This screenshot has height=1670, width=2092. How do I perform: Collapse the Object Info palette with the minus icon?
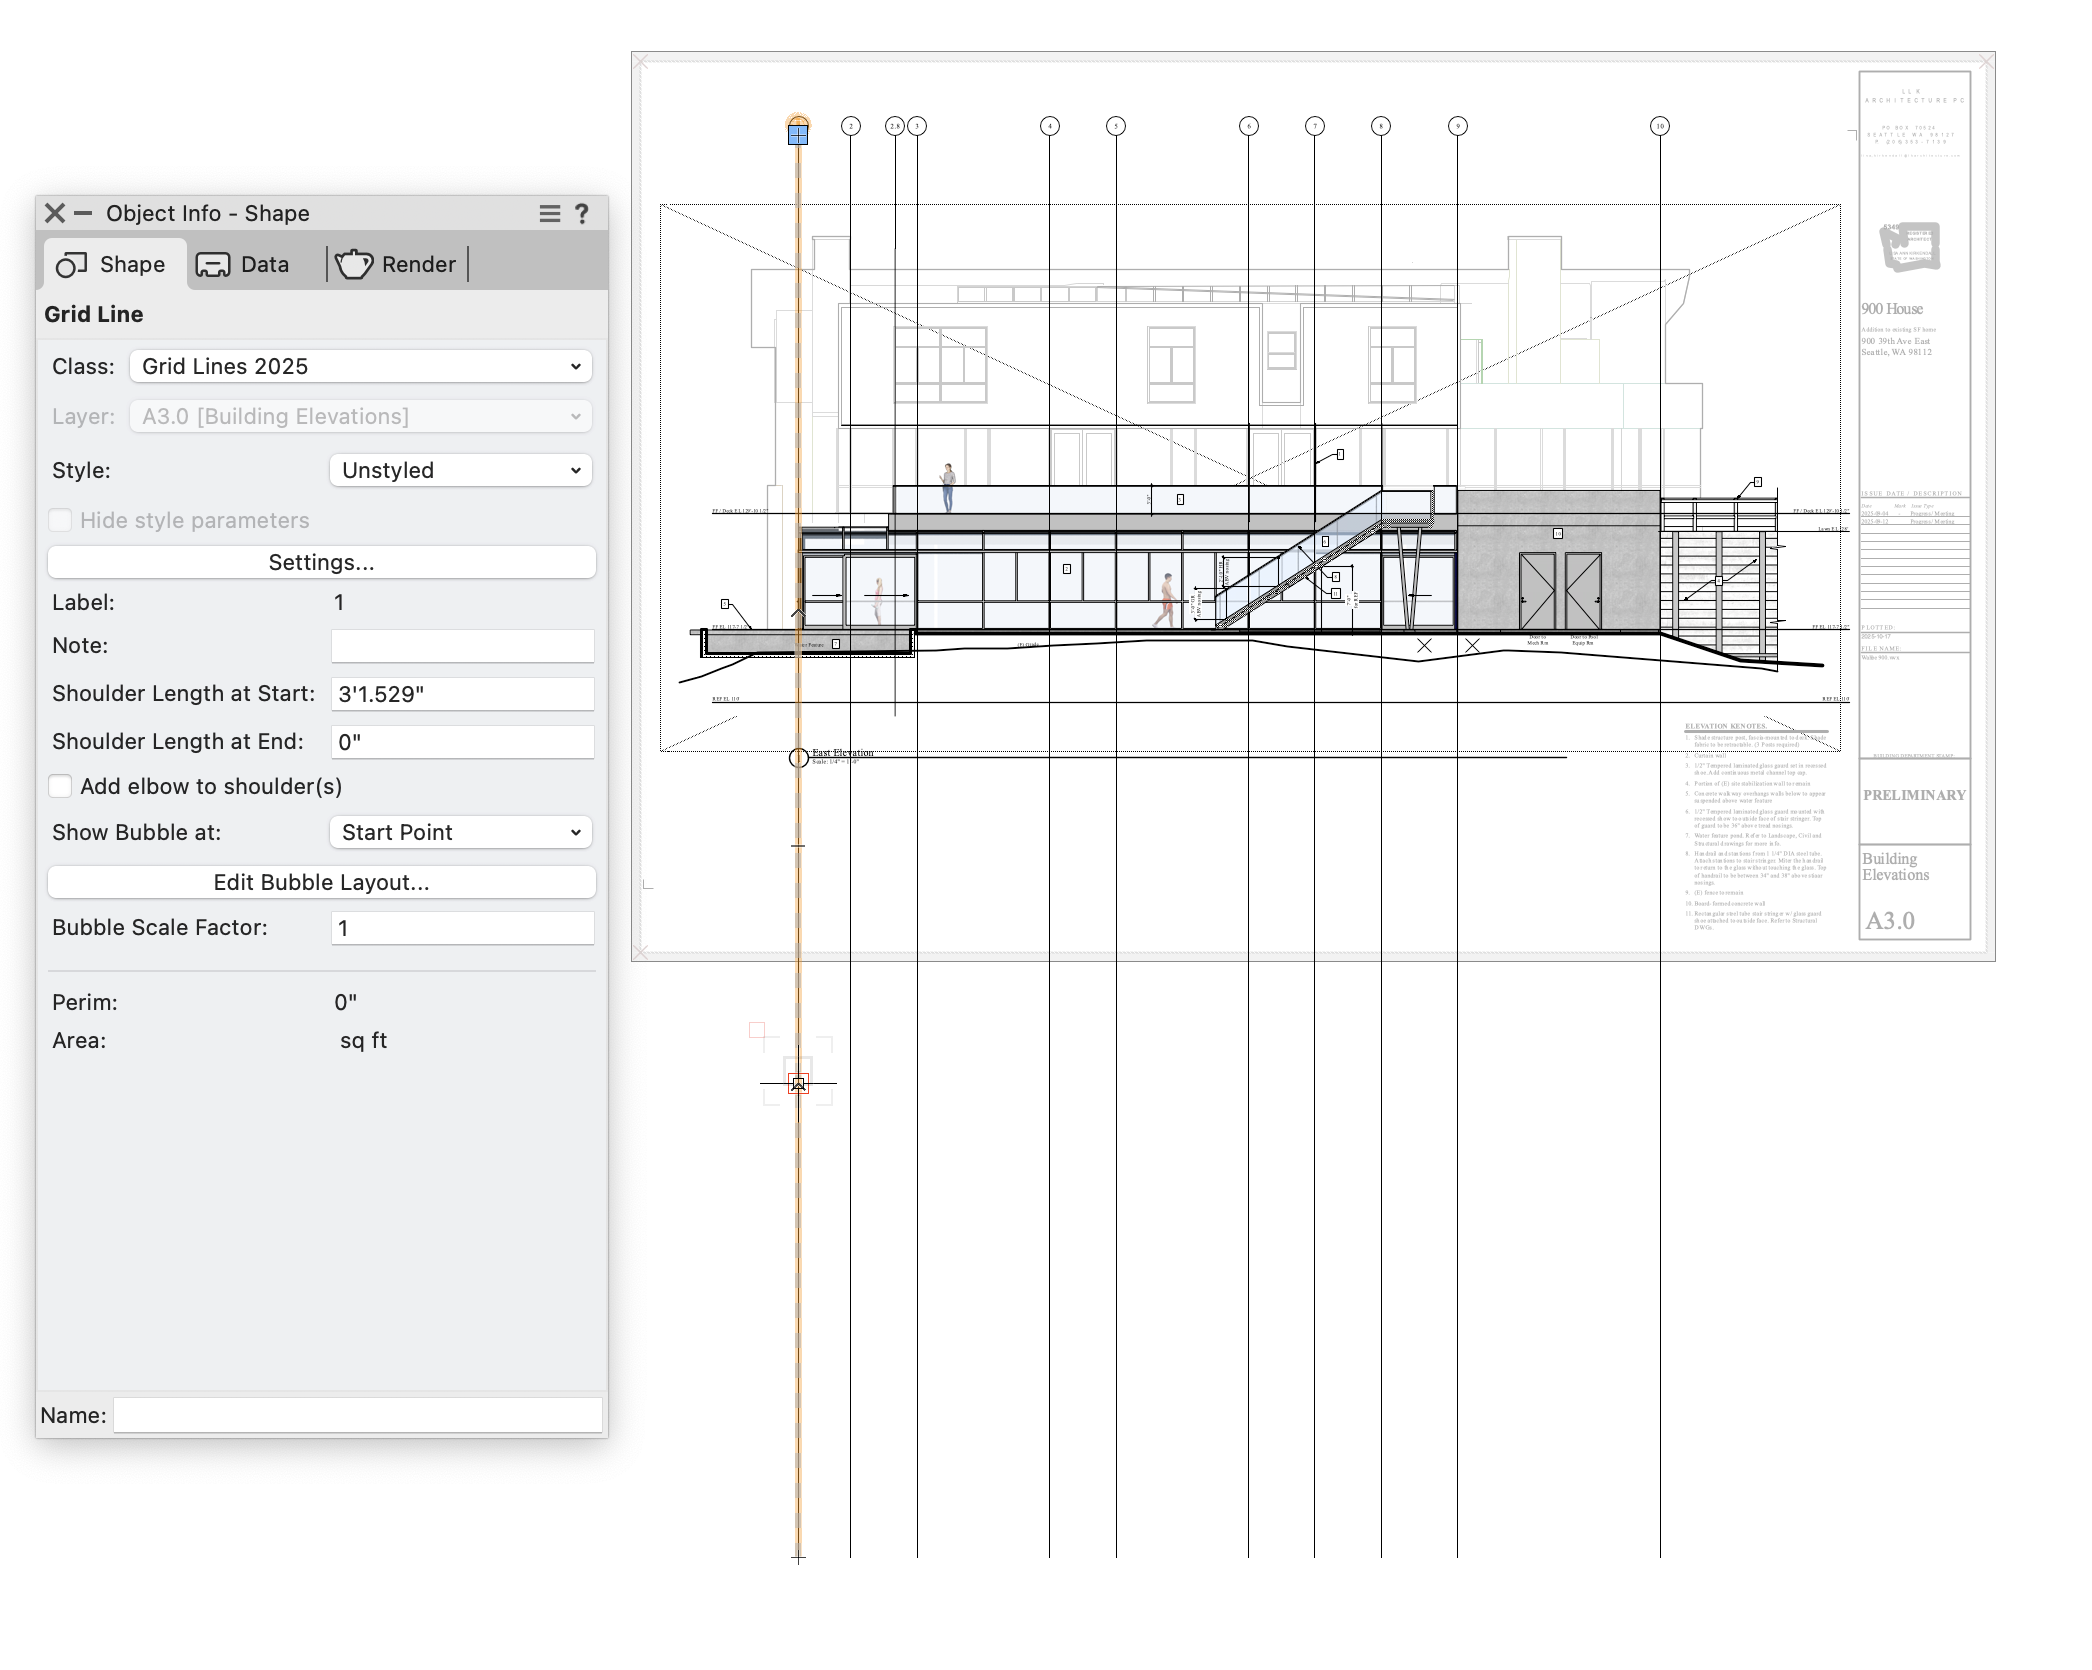click(83, 213)
